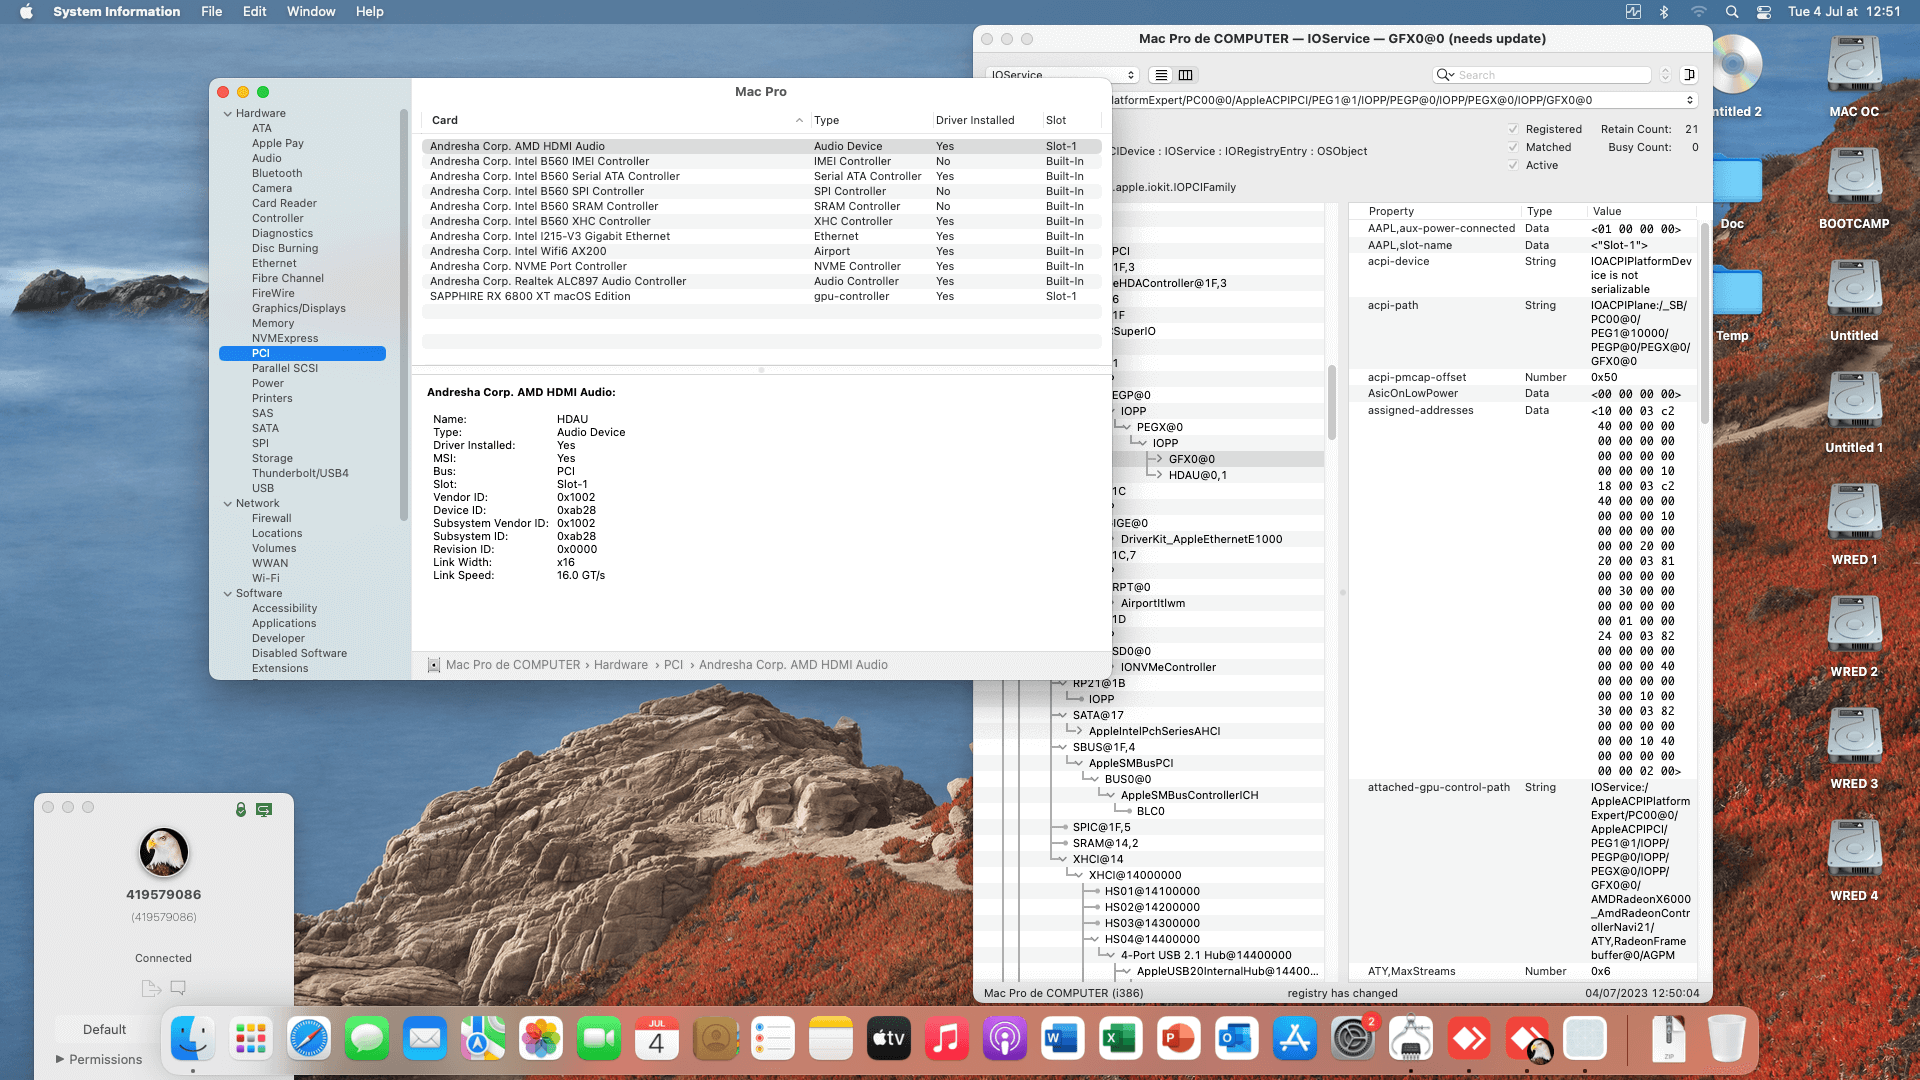Toggle the Matched checkbox
Image resolution: width=1920 pixels, height=1080 pixels.
coord(1513,147)
